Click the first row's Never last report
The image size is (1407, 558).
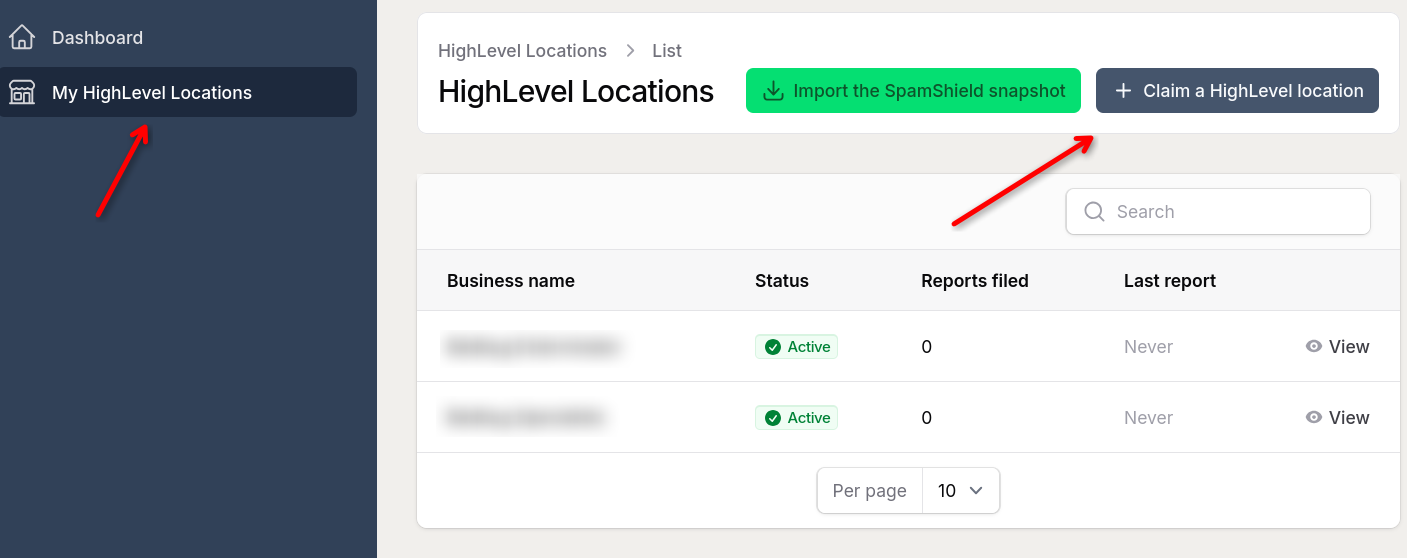coord(1148,347)
